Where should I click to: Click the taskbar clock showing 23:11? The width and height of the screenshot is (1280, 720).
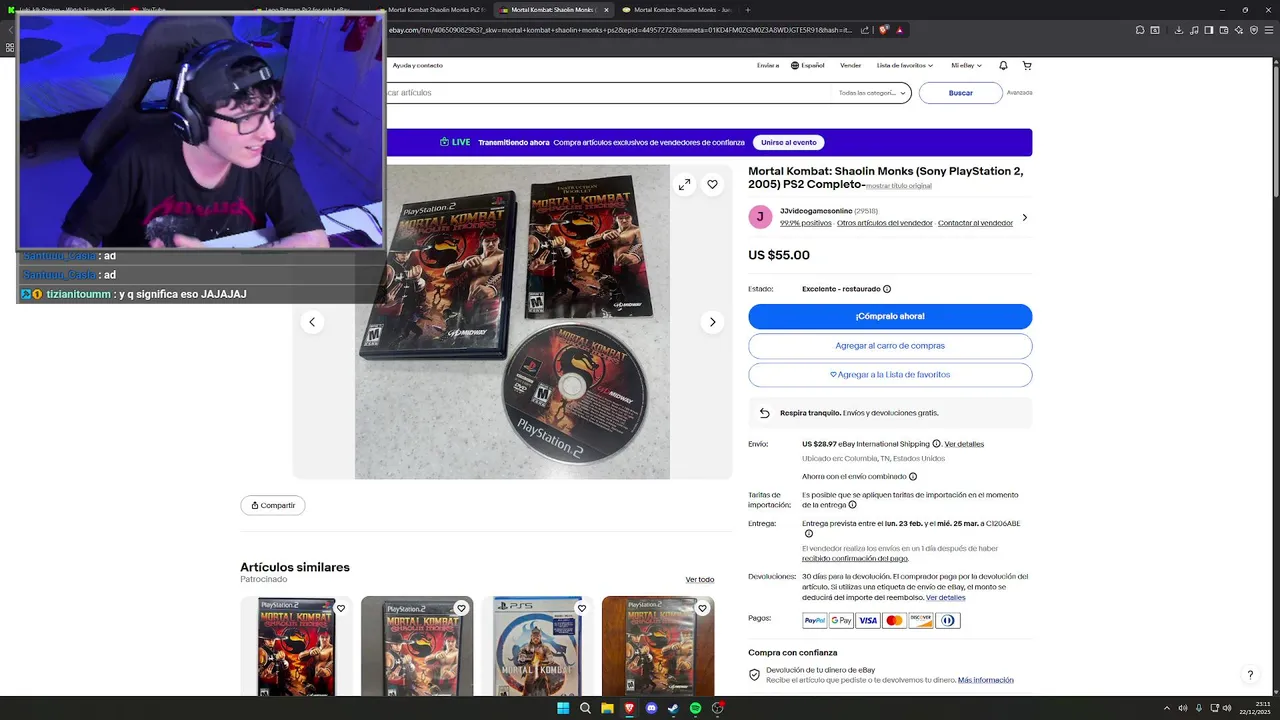1256,708
